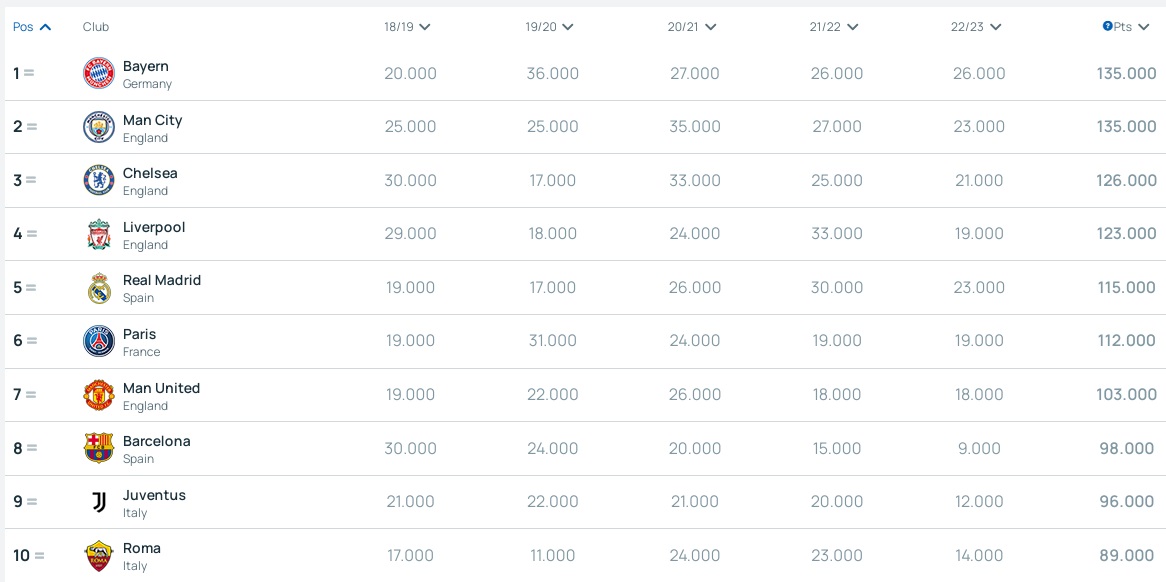Open the Barcelona club name link
The width and height of the screenshot is (1166, 582).
157,442
